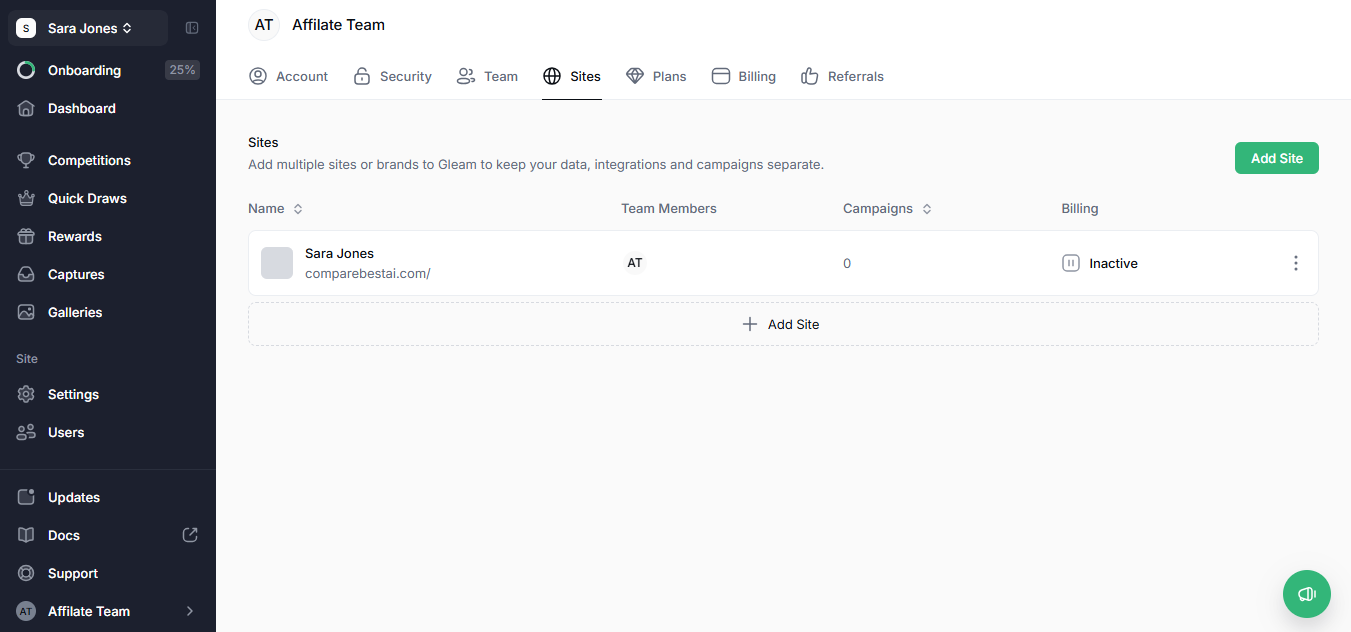Open Updates icon in sidebar

point(26,497)
